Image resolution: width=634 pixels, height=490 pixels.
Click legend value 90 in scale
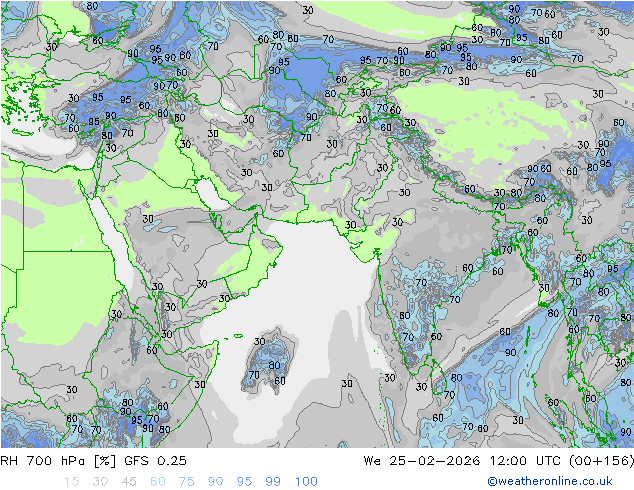[215, 481]
